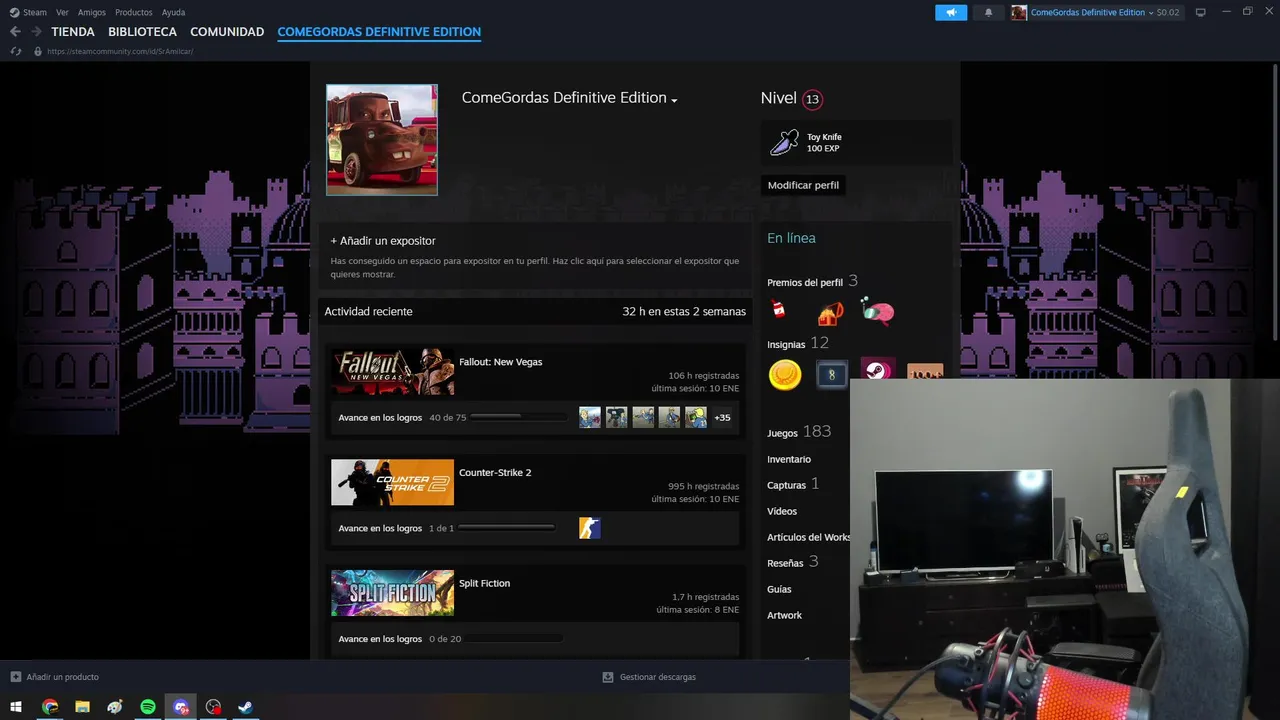The image size is (1280, 720).
Task: Open the notifications bell
Action: pyautogui.click(x=989, y=12)
